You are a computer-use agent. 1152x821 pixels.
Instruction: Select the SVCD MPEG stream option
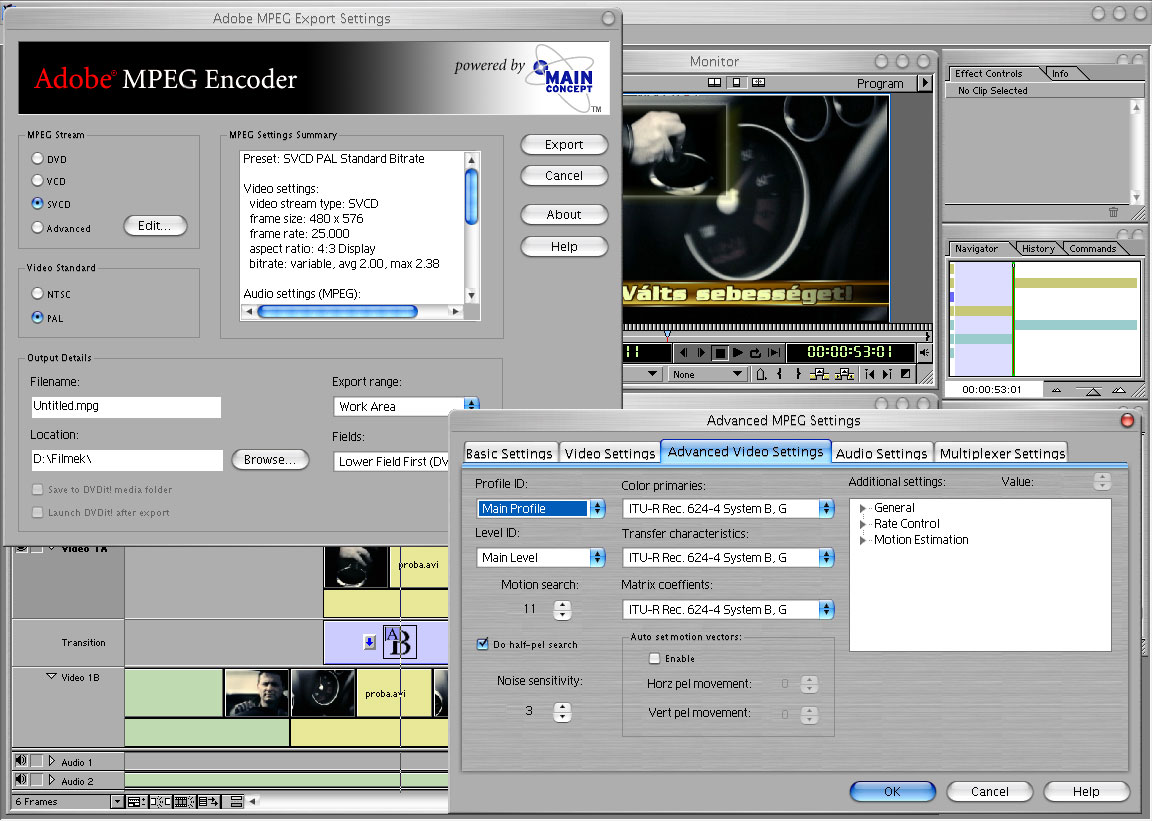tap(37, 203)
